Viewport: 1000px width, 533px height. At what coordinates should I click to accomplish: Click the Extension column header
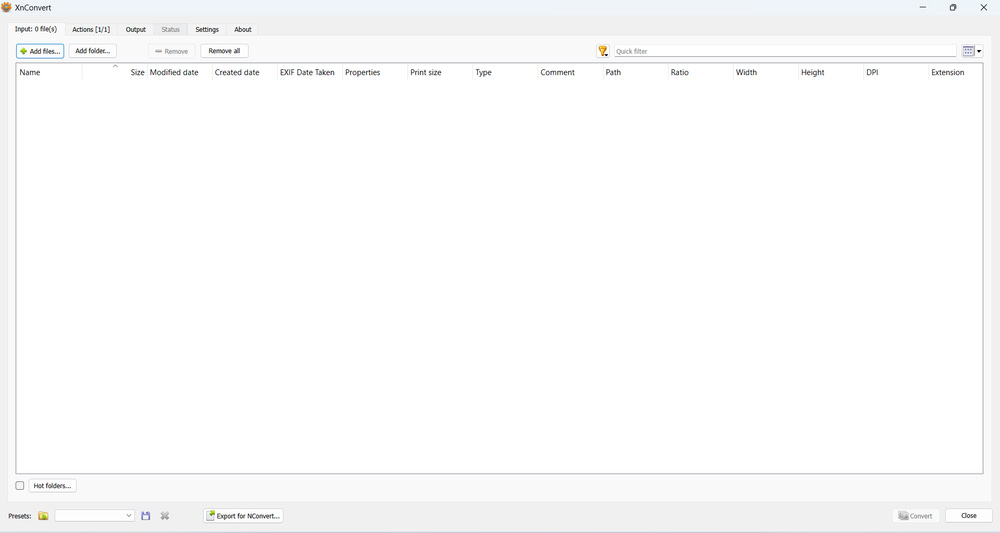(x=955, y=72)
